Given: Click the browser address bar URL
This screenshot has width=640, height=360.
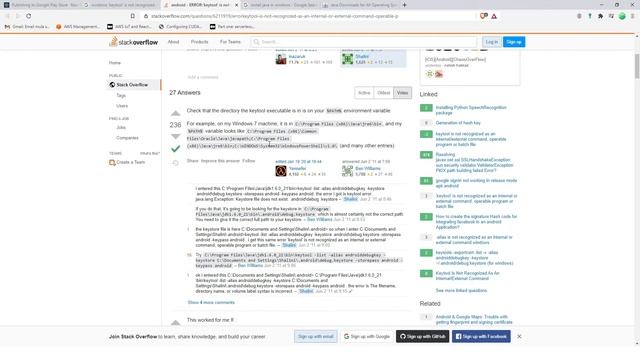Looking at the screenshot, I should (x=274, y=16).
